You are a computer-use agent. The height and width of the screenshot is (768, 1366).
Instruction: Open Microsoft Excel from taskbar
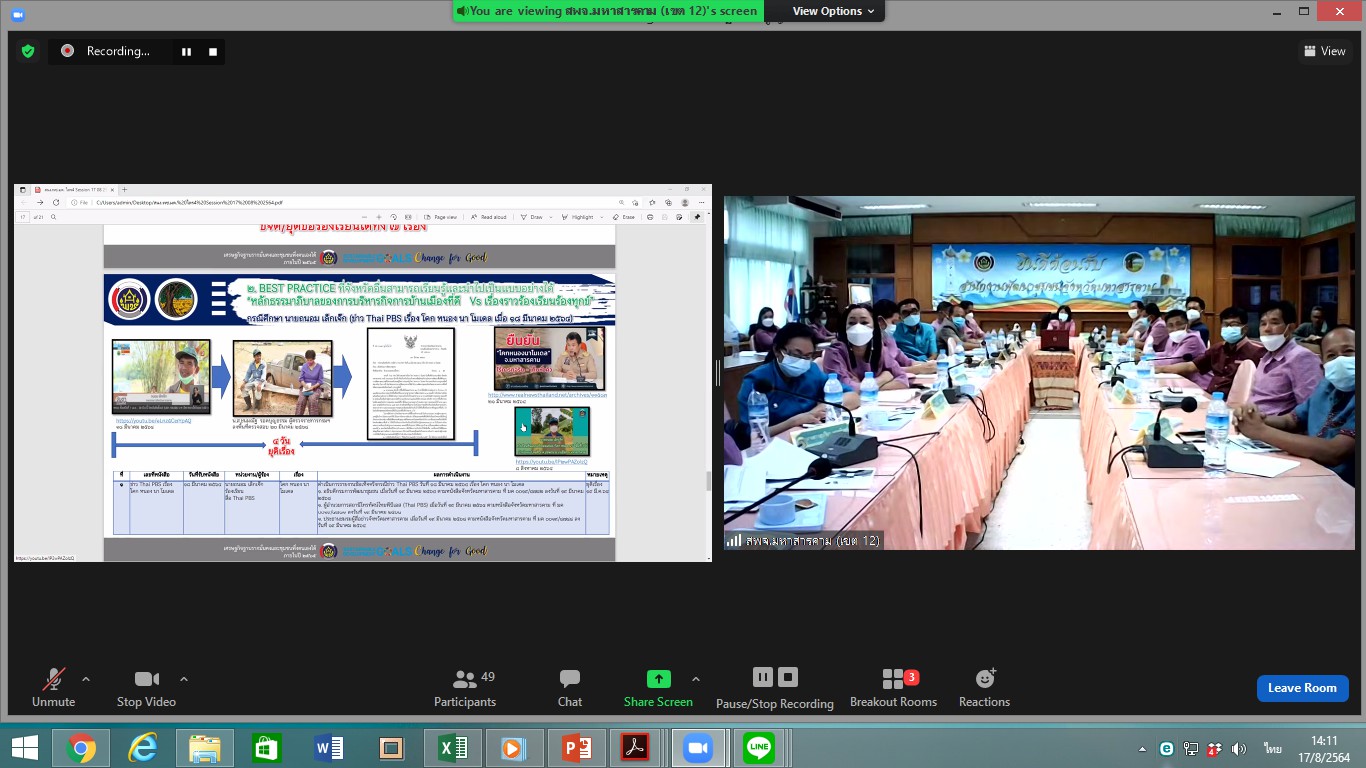[452, 748]
